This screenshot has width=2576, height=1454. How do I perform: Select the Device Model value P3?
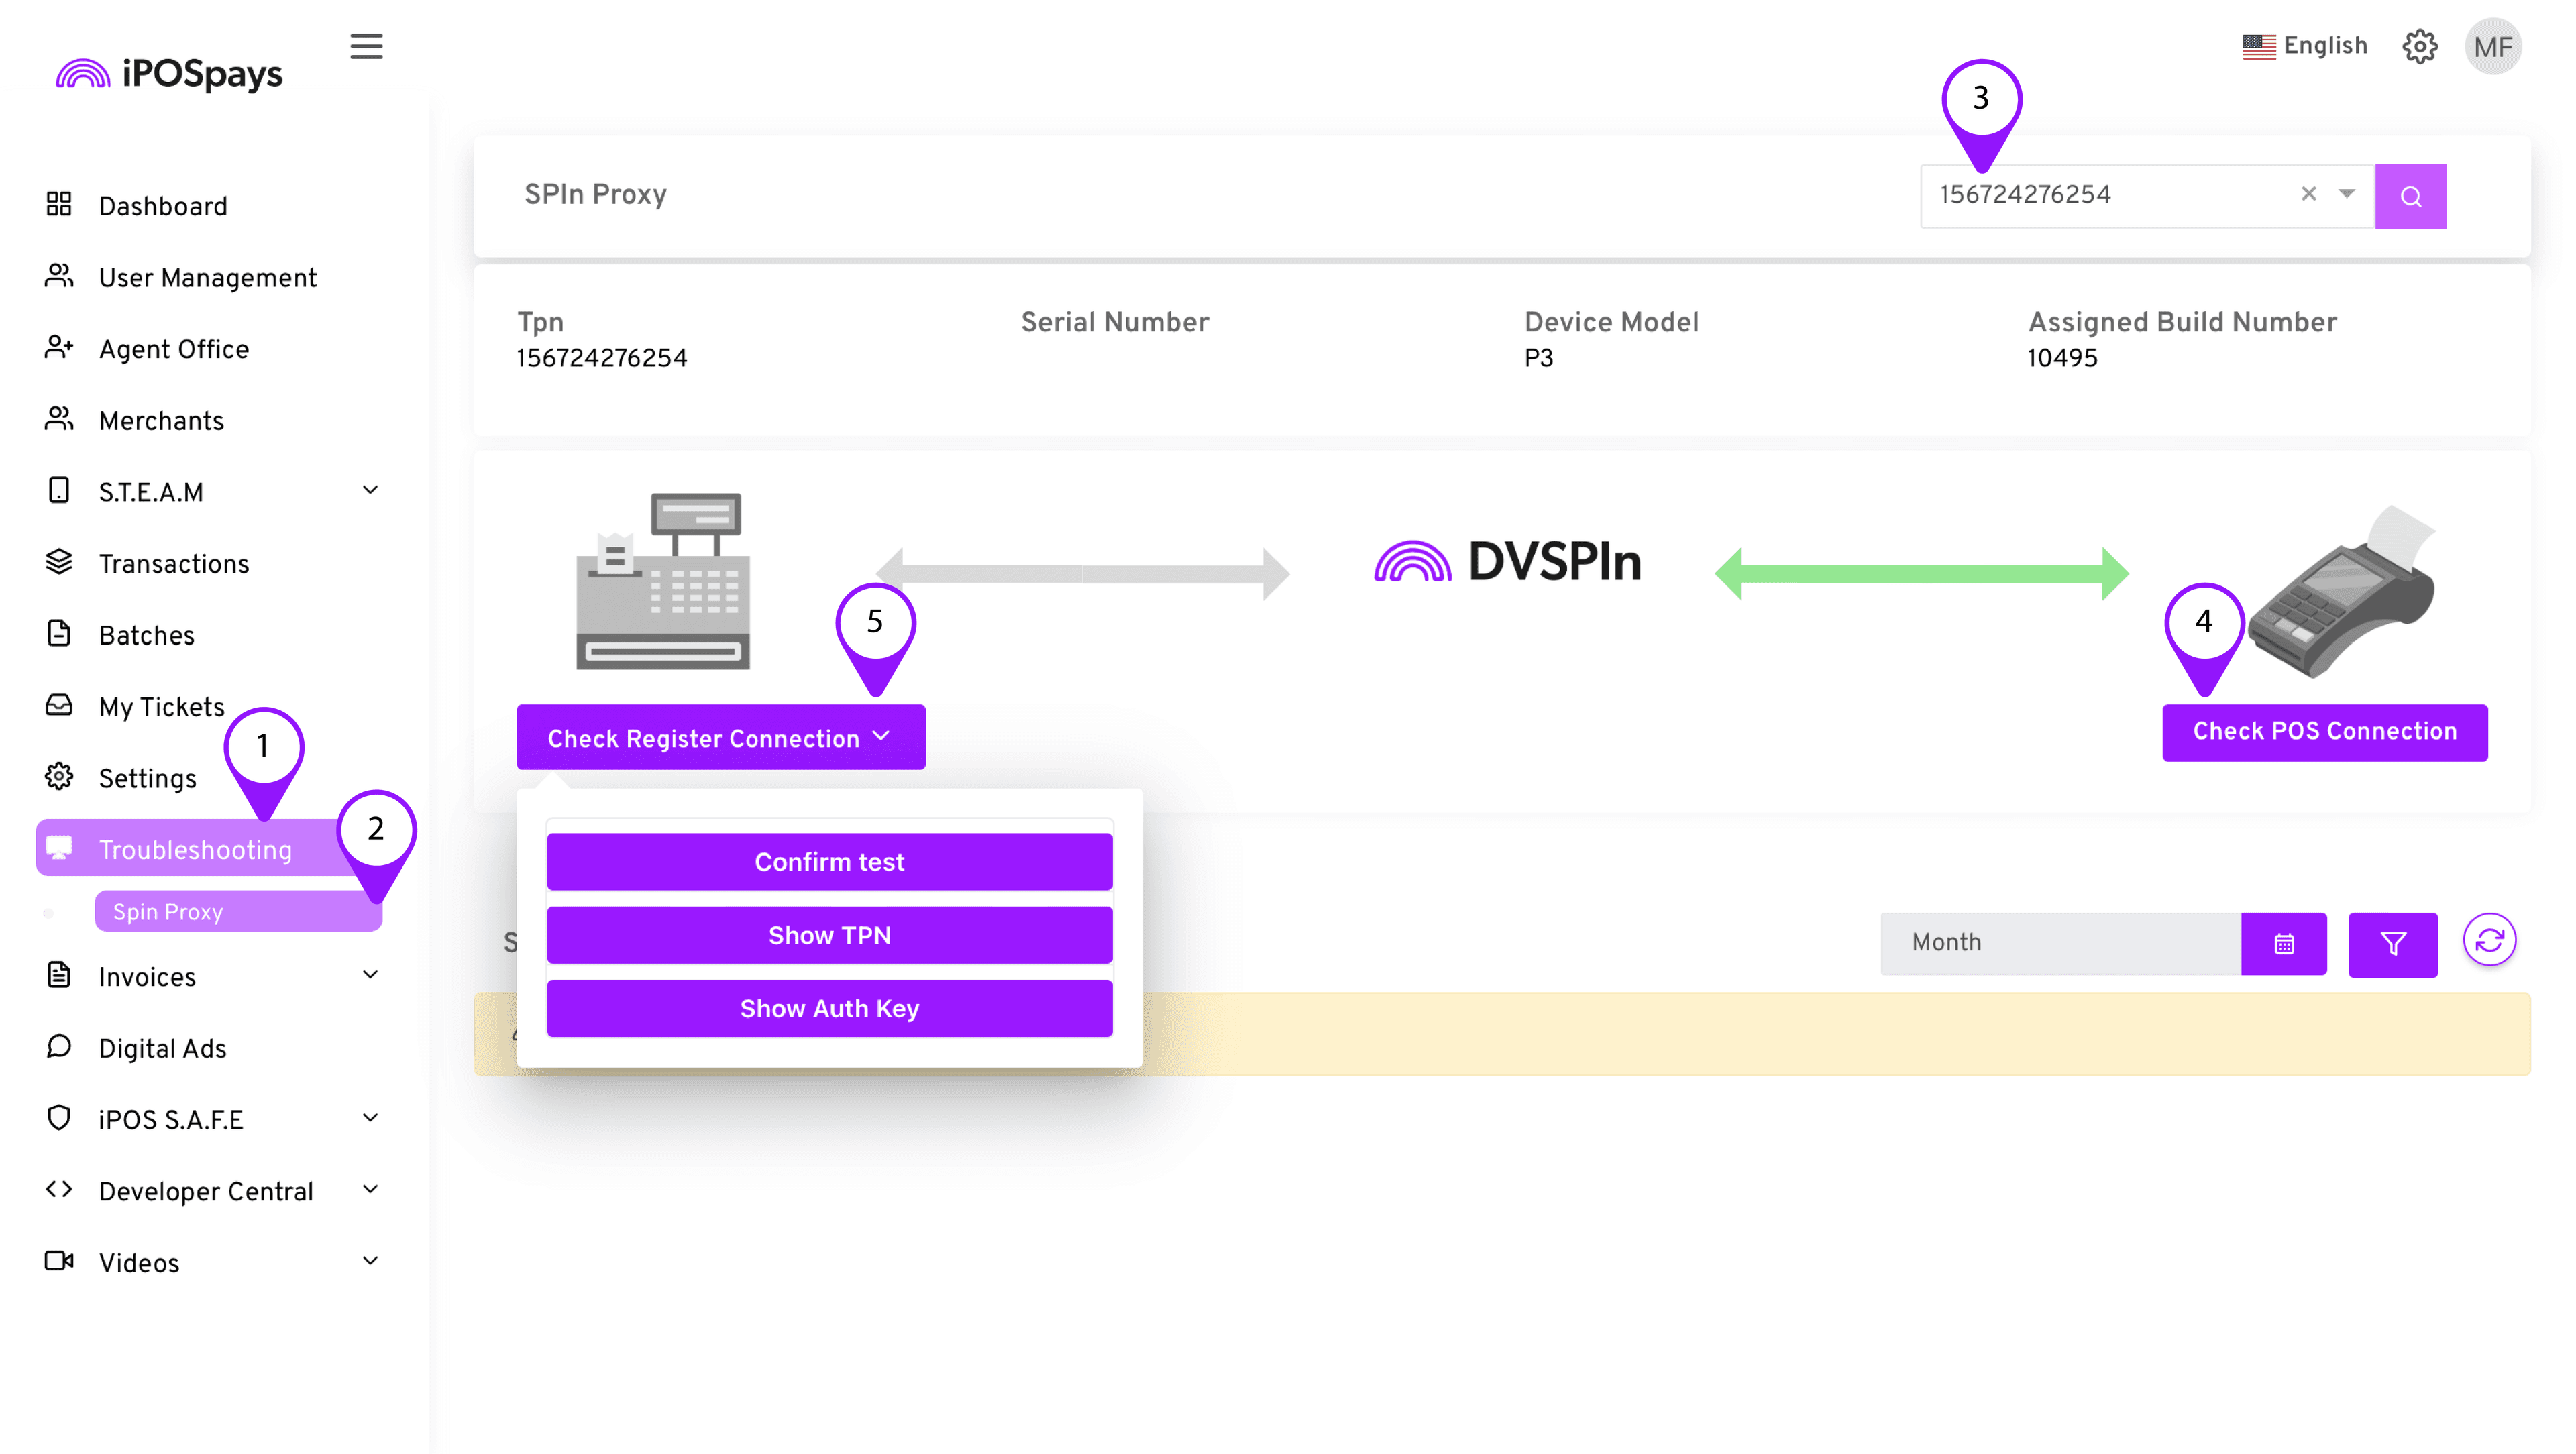point(1539,358)
